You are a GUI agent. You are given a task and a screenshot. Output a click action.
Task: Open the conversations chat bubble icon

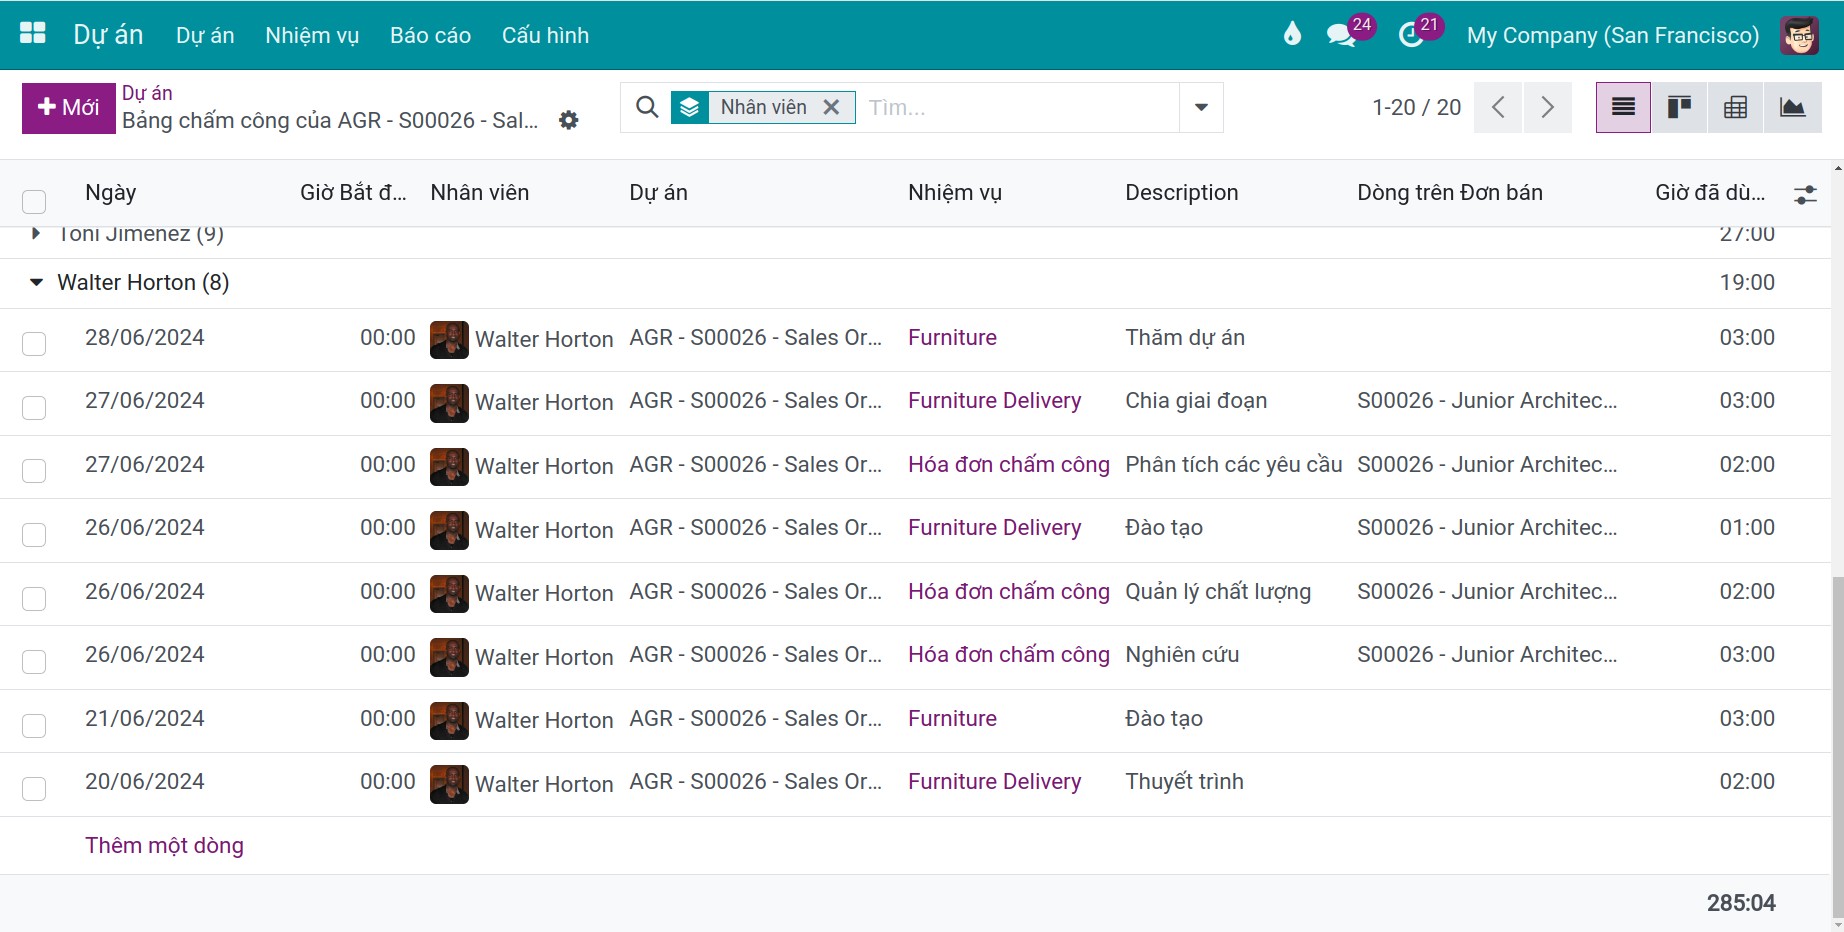coord(1340,35)
